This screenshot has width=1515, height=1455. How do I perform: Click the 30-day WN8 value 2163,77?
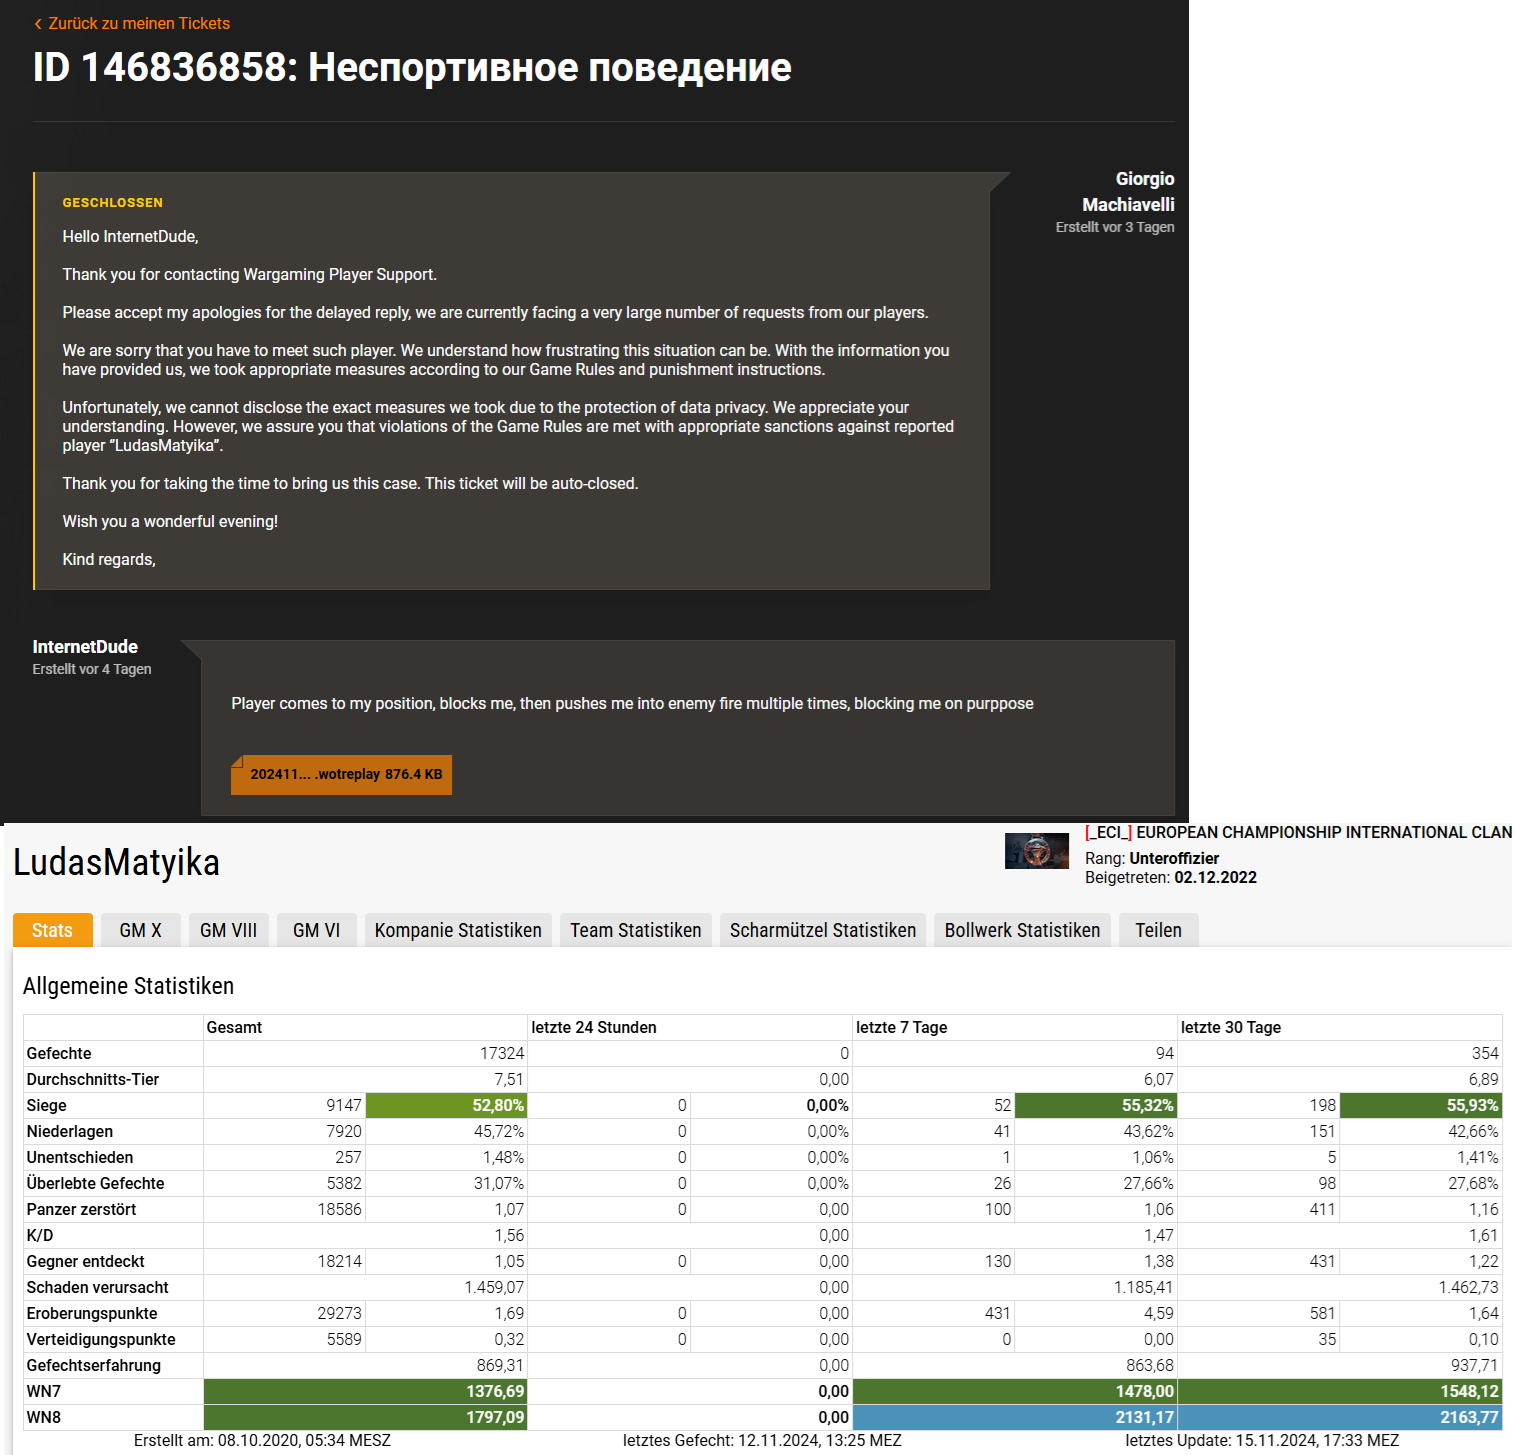(x=1340, y=1417)
